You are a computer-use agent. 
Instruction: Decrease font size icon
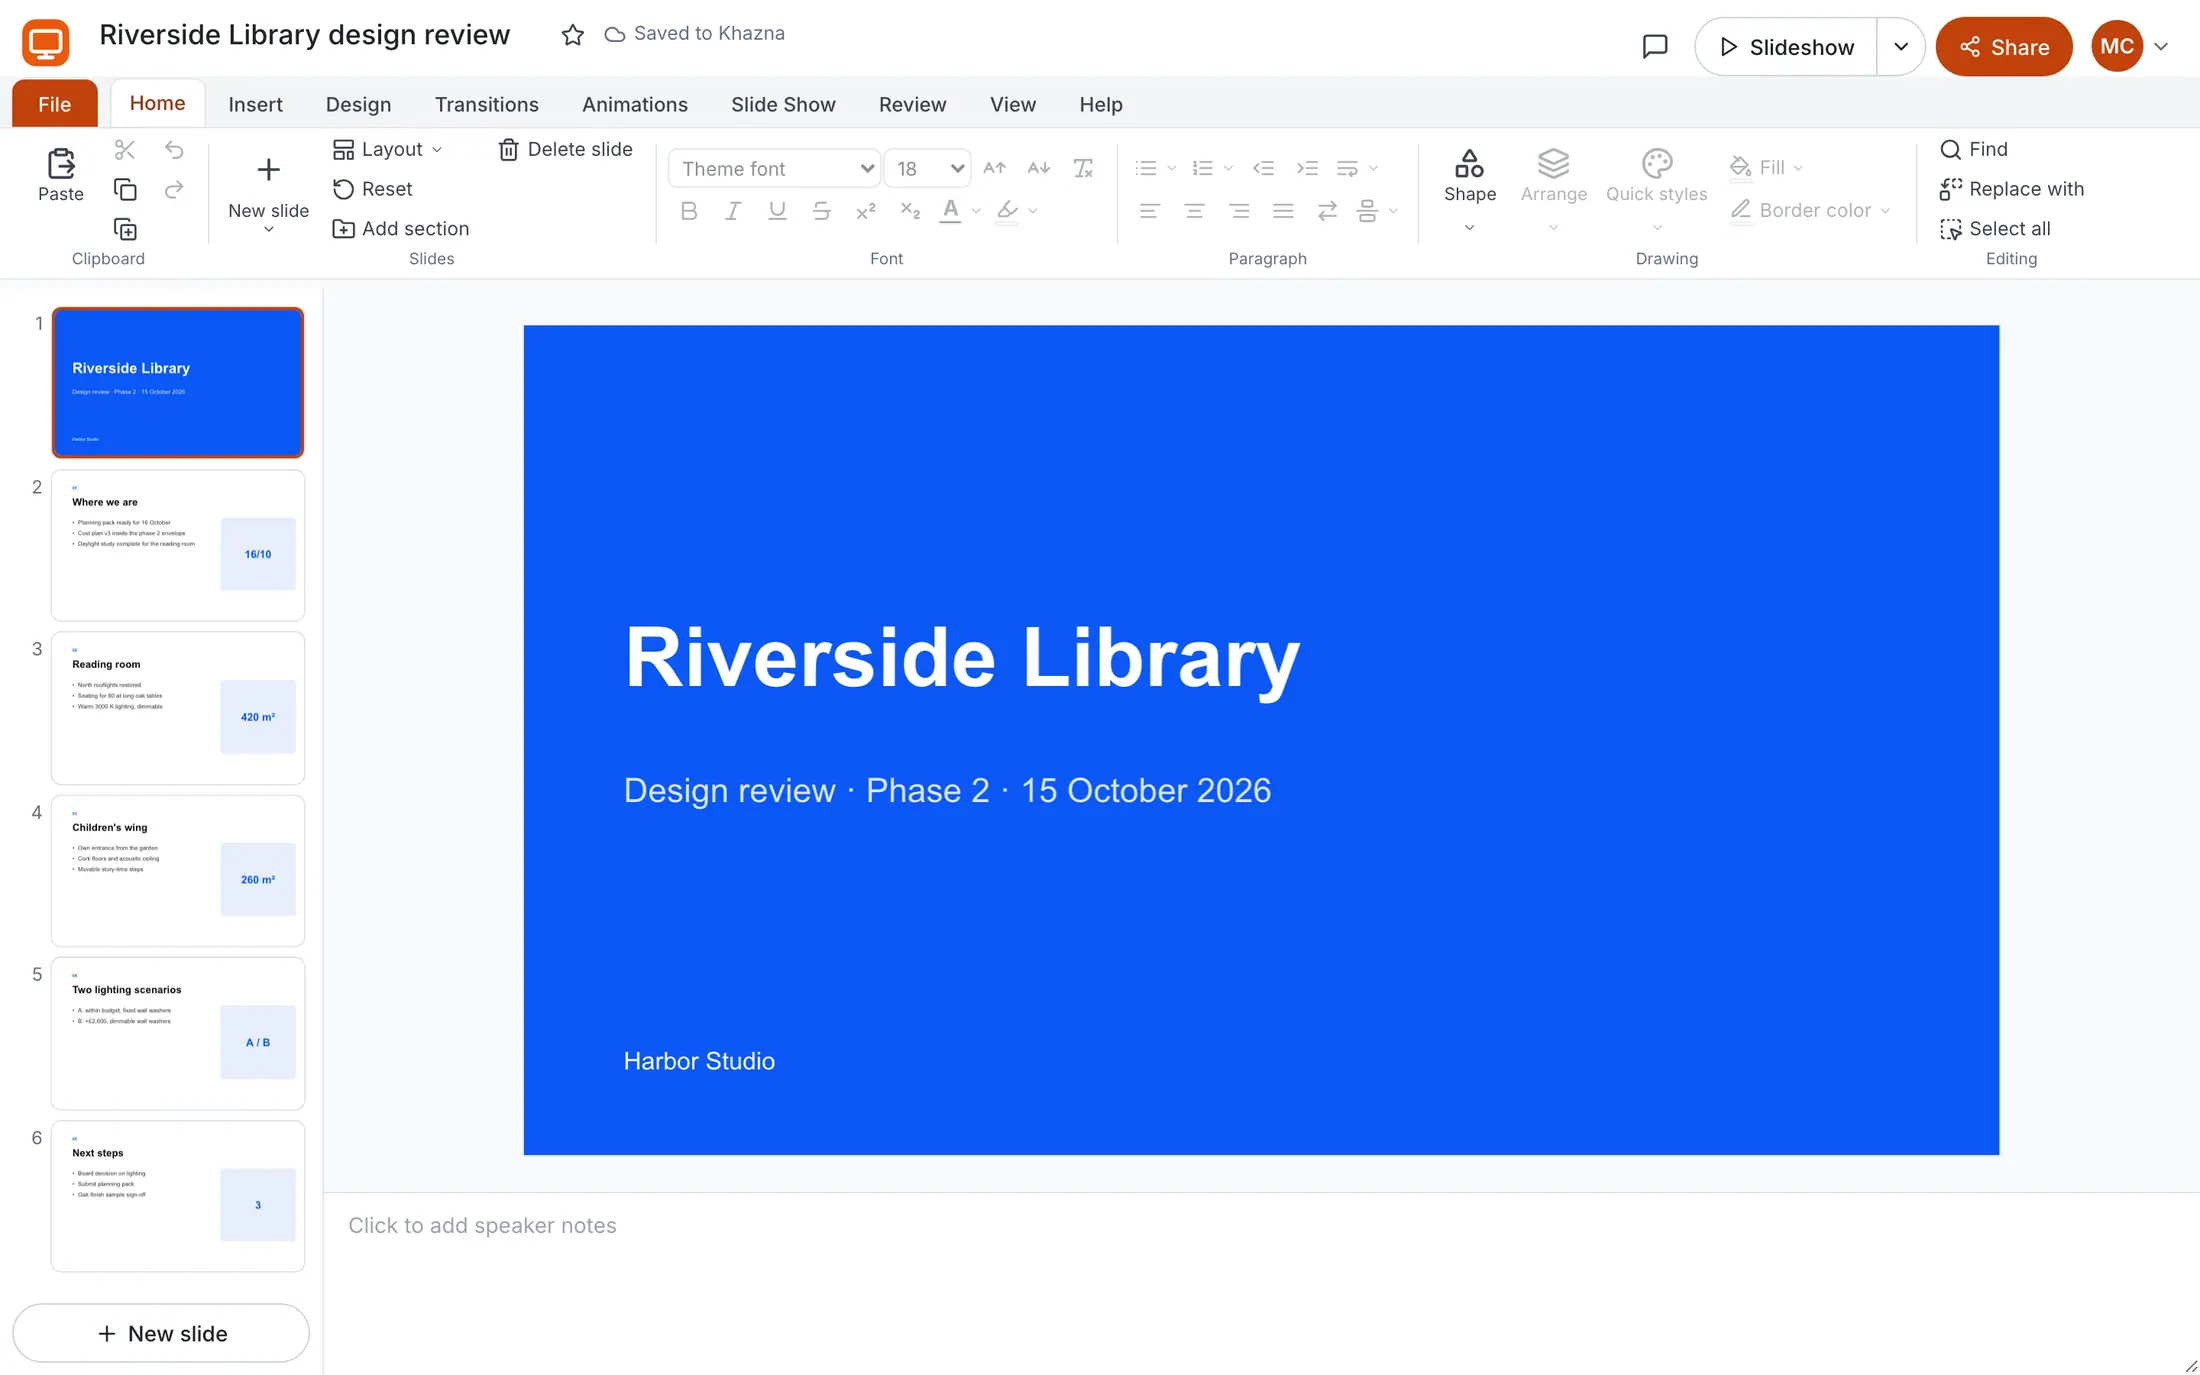1039,168
